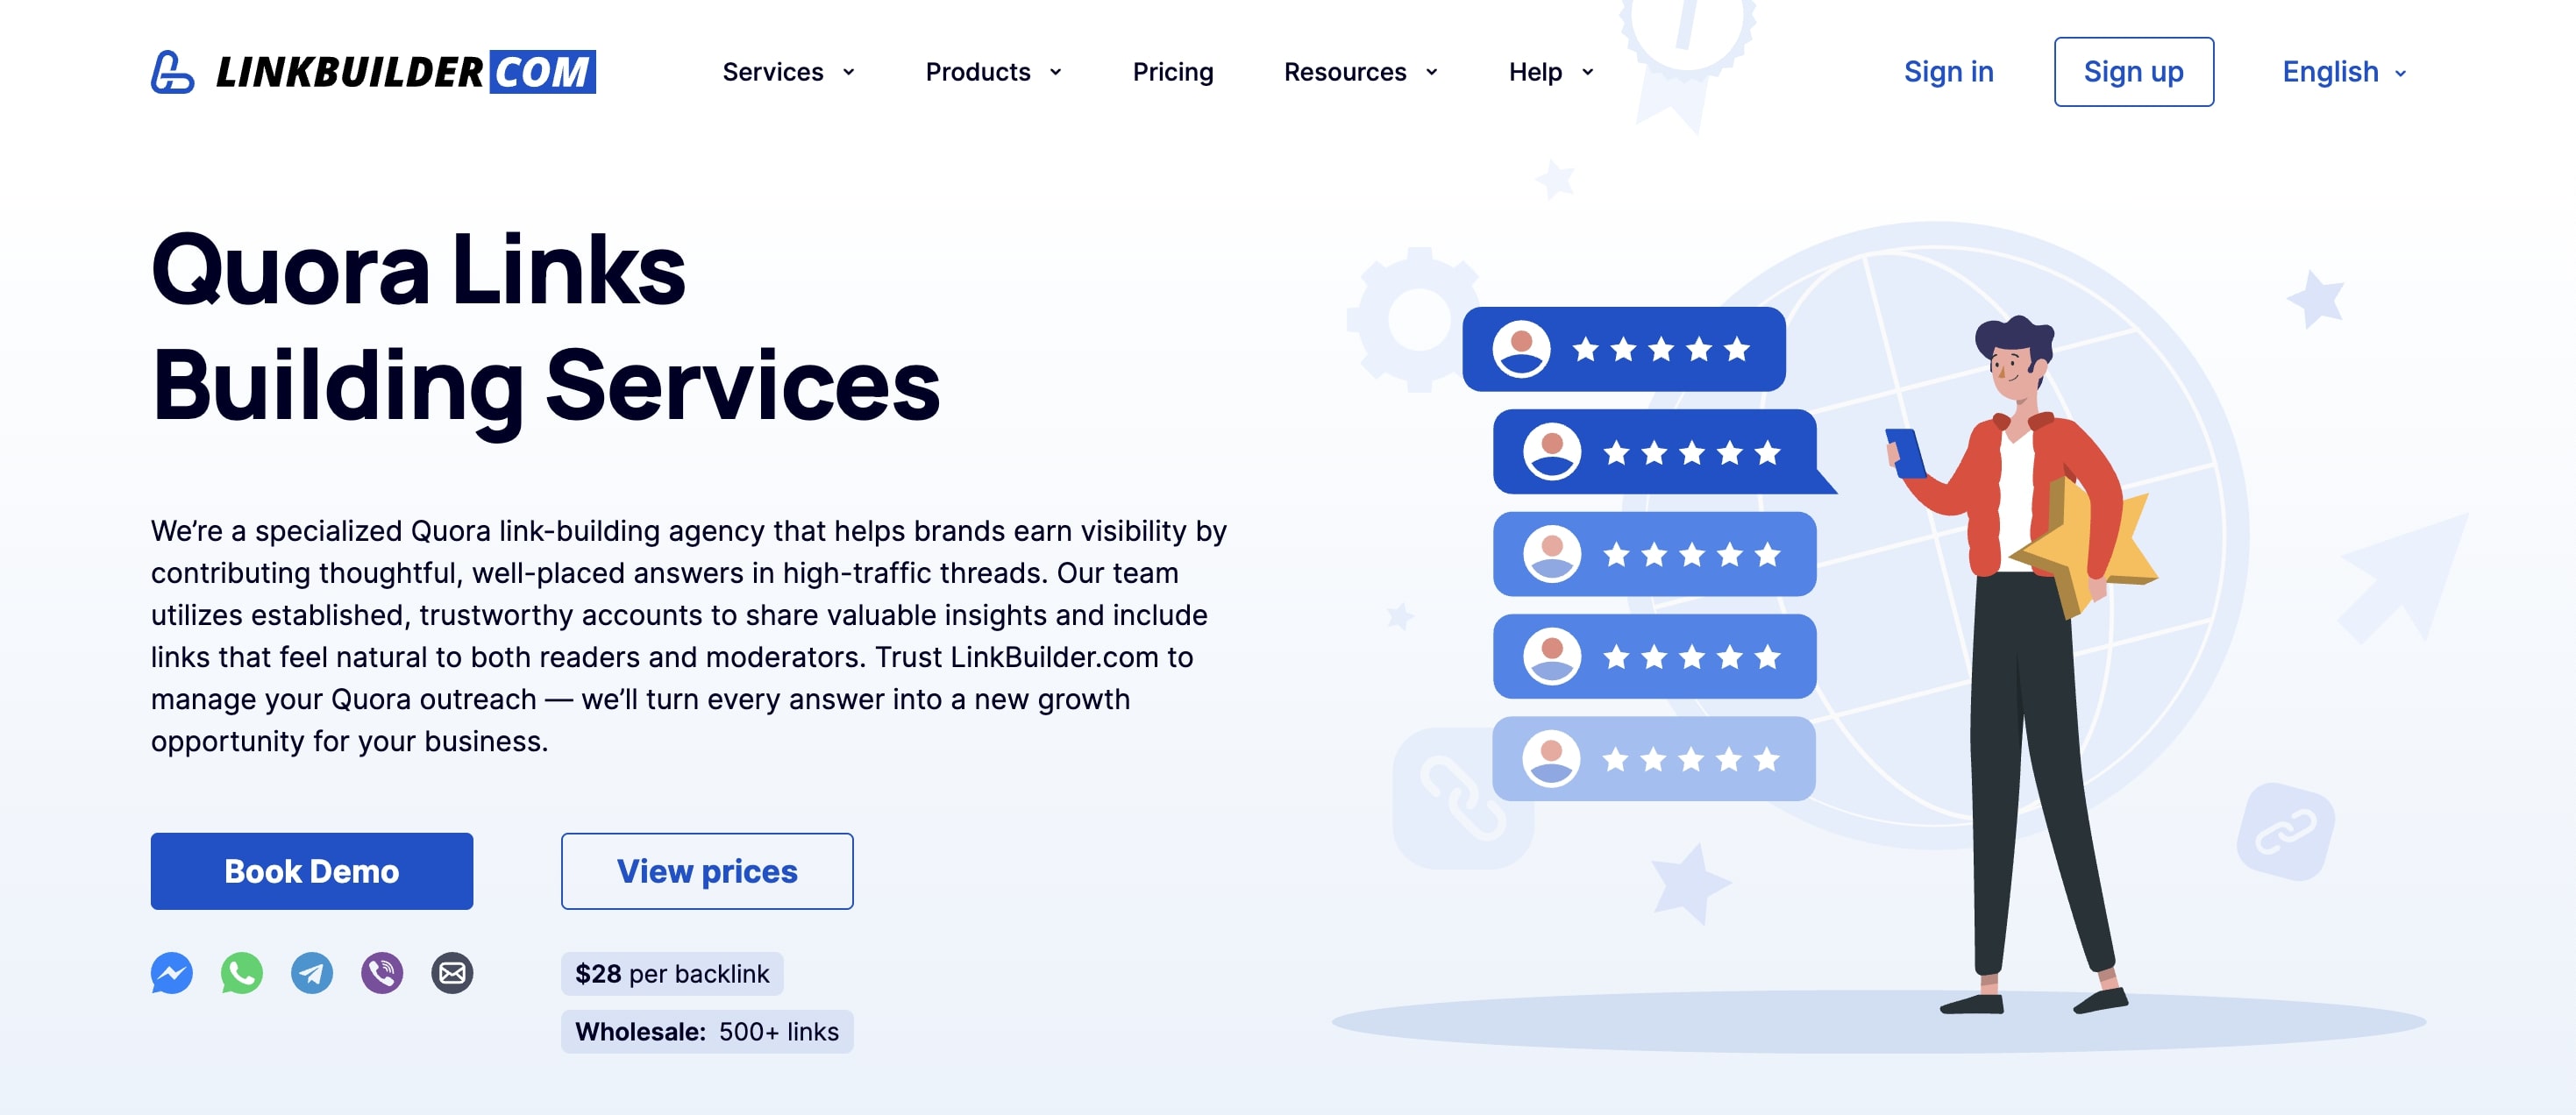Viewport: 2576px width, 1115px height.
Task: Click the Wholesale 500+ links badge
Action: (x=707, y=1031)
